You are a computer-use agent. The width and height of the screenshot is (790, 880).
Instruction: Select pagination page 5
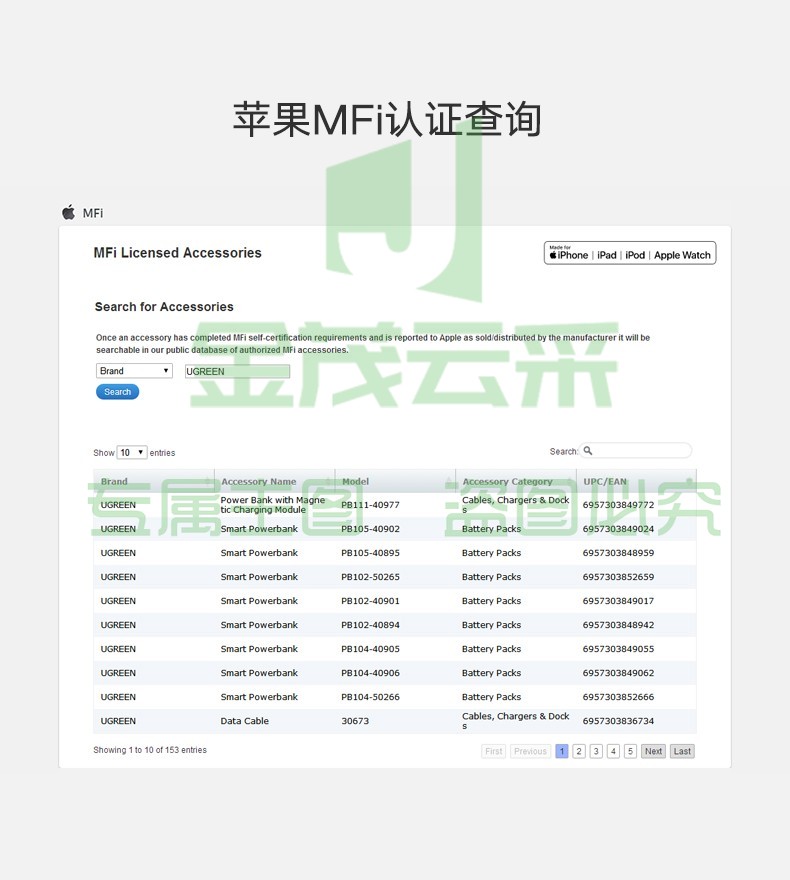[631, 751]
